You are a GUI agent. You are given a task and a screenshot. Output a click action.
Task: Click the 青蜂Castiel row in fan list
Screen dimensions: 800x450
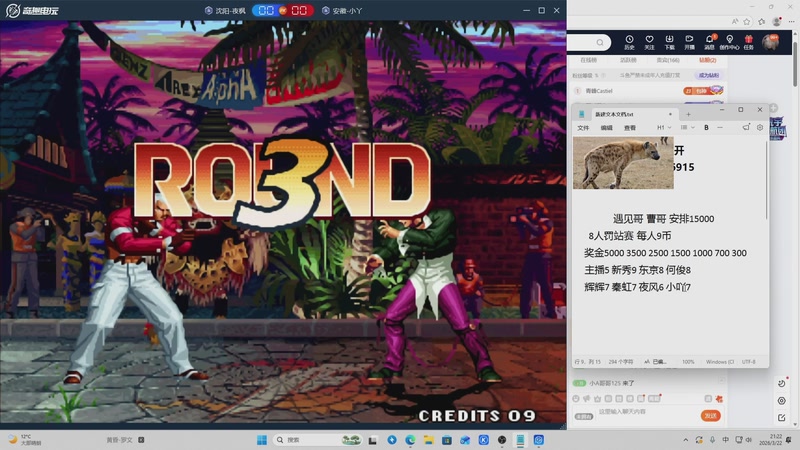648,91
